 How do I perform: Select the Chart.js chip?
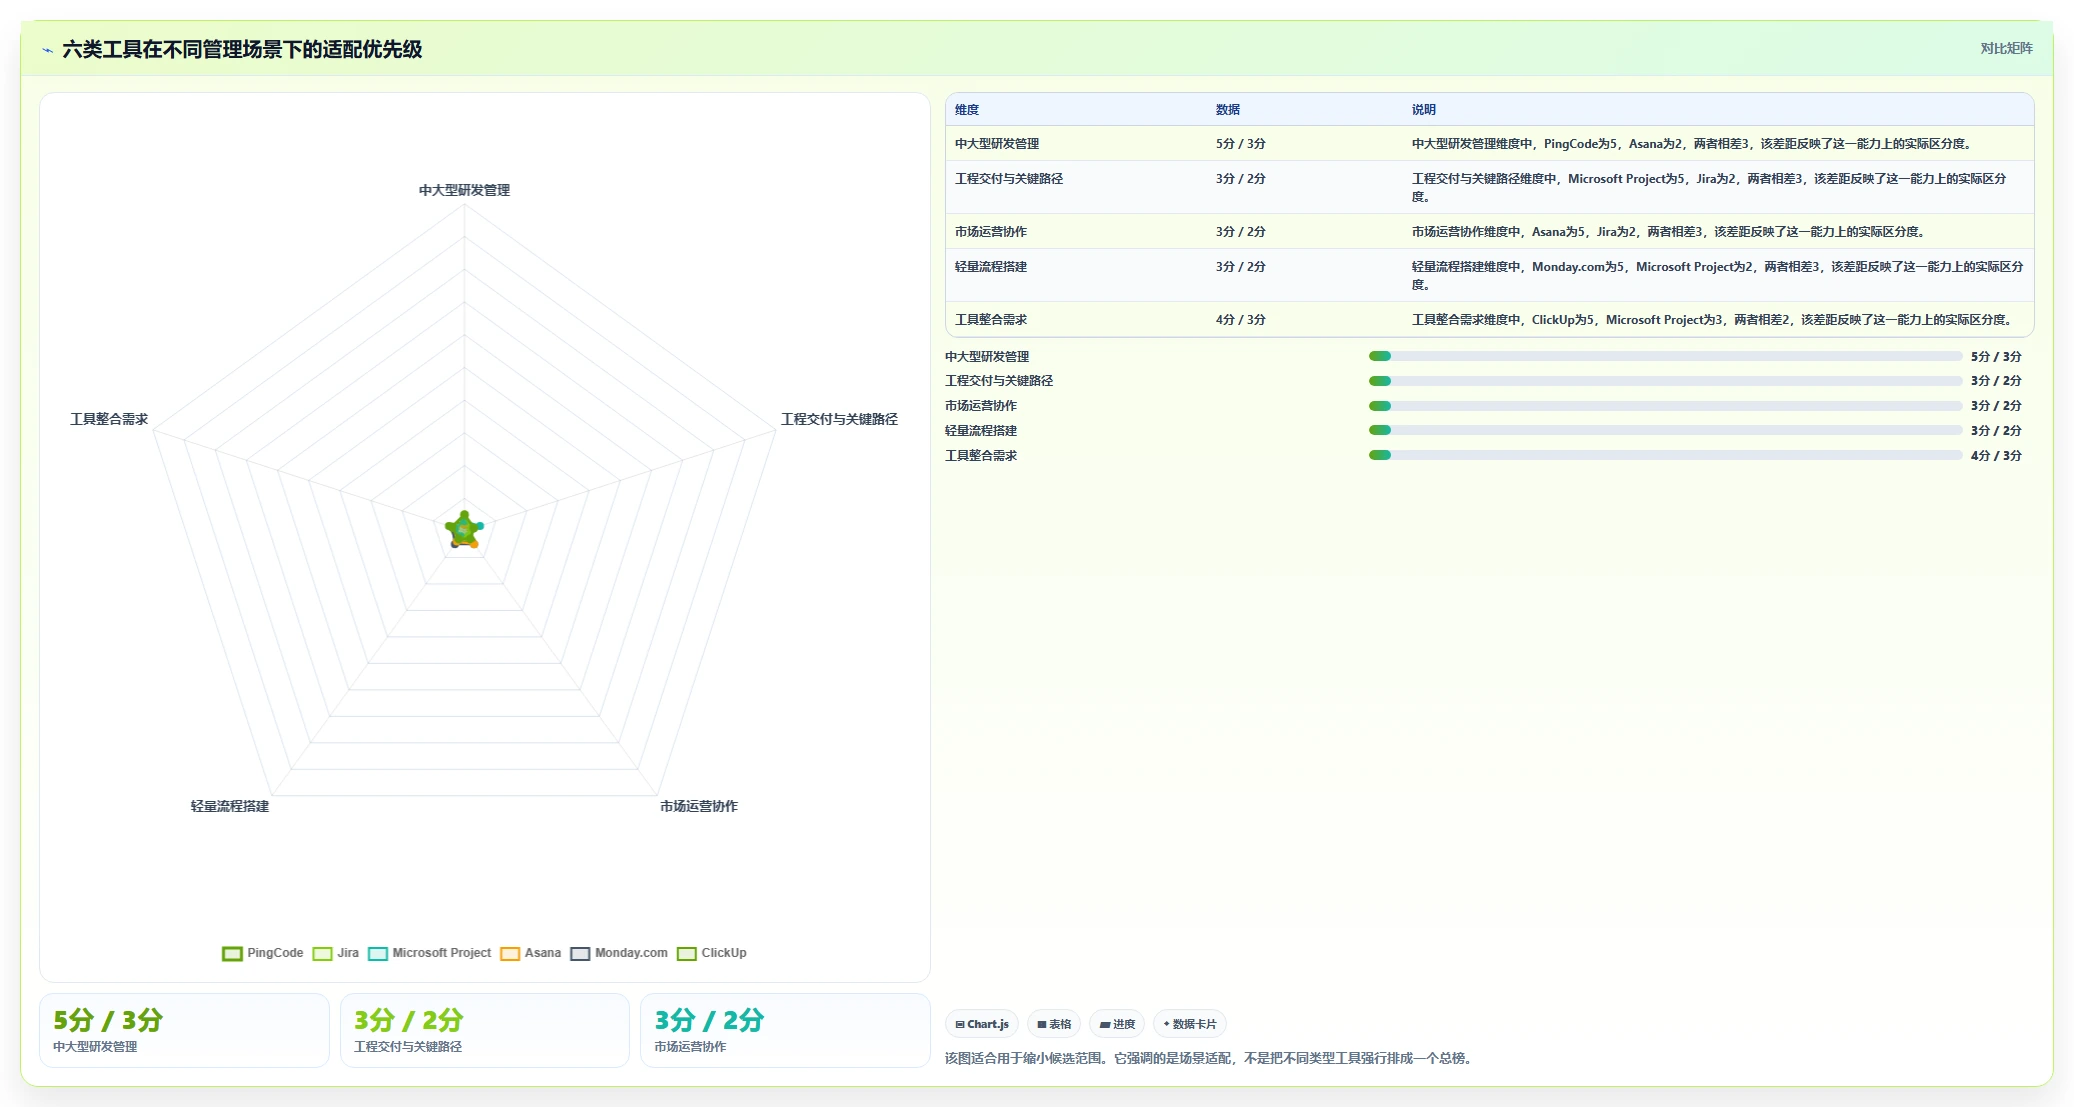click(982, 1024)
